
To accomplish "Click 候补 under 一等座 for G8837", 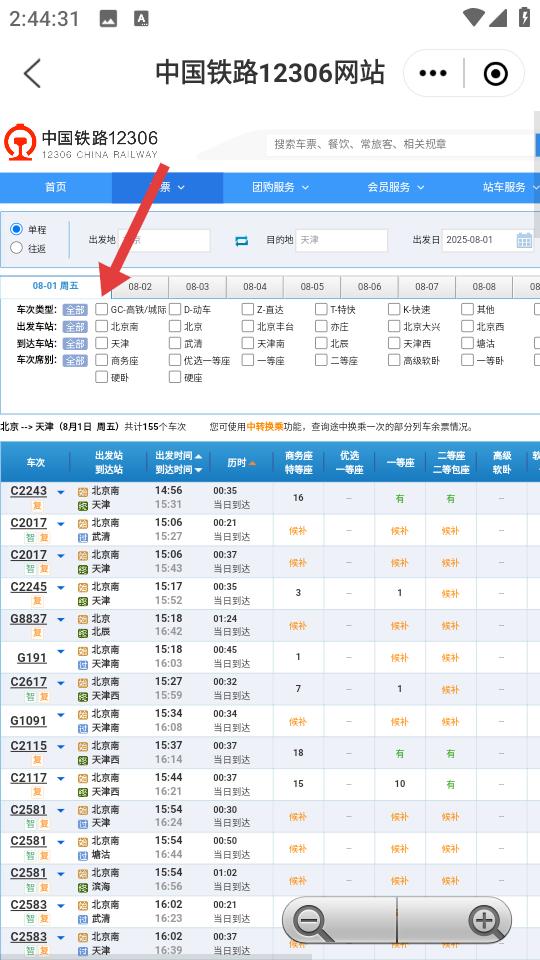I will pyautogui.click(x=400, y=626).
